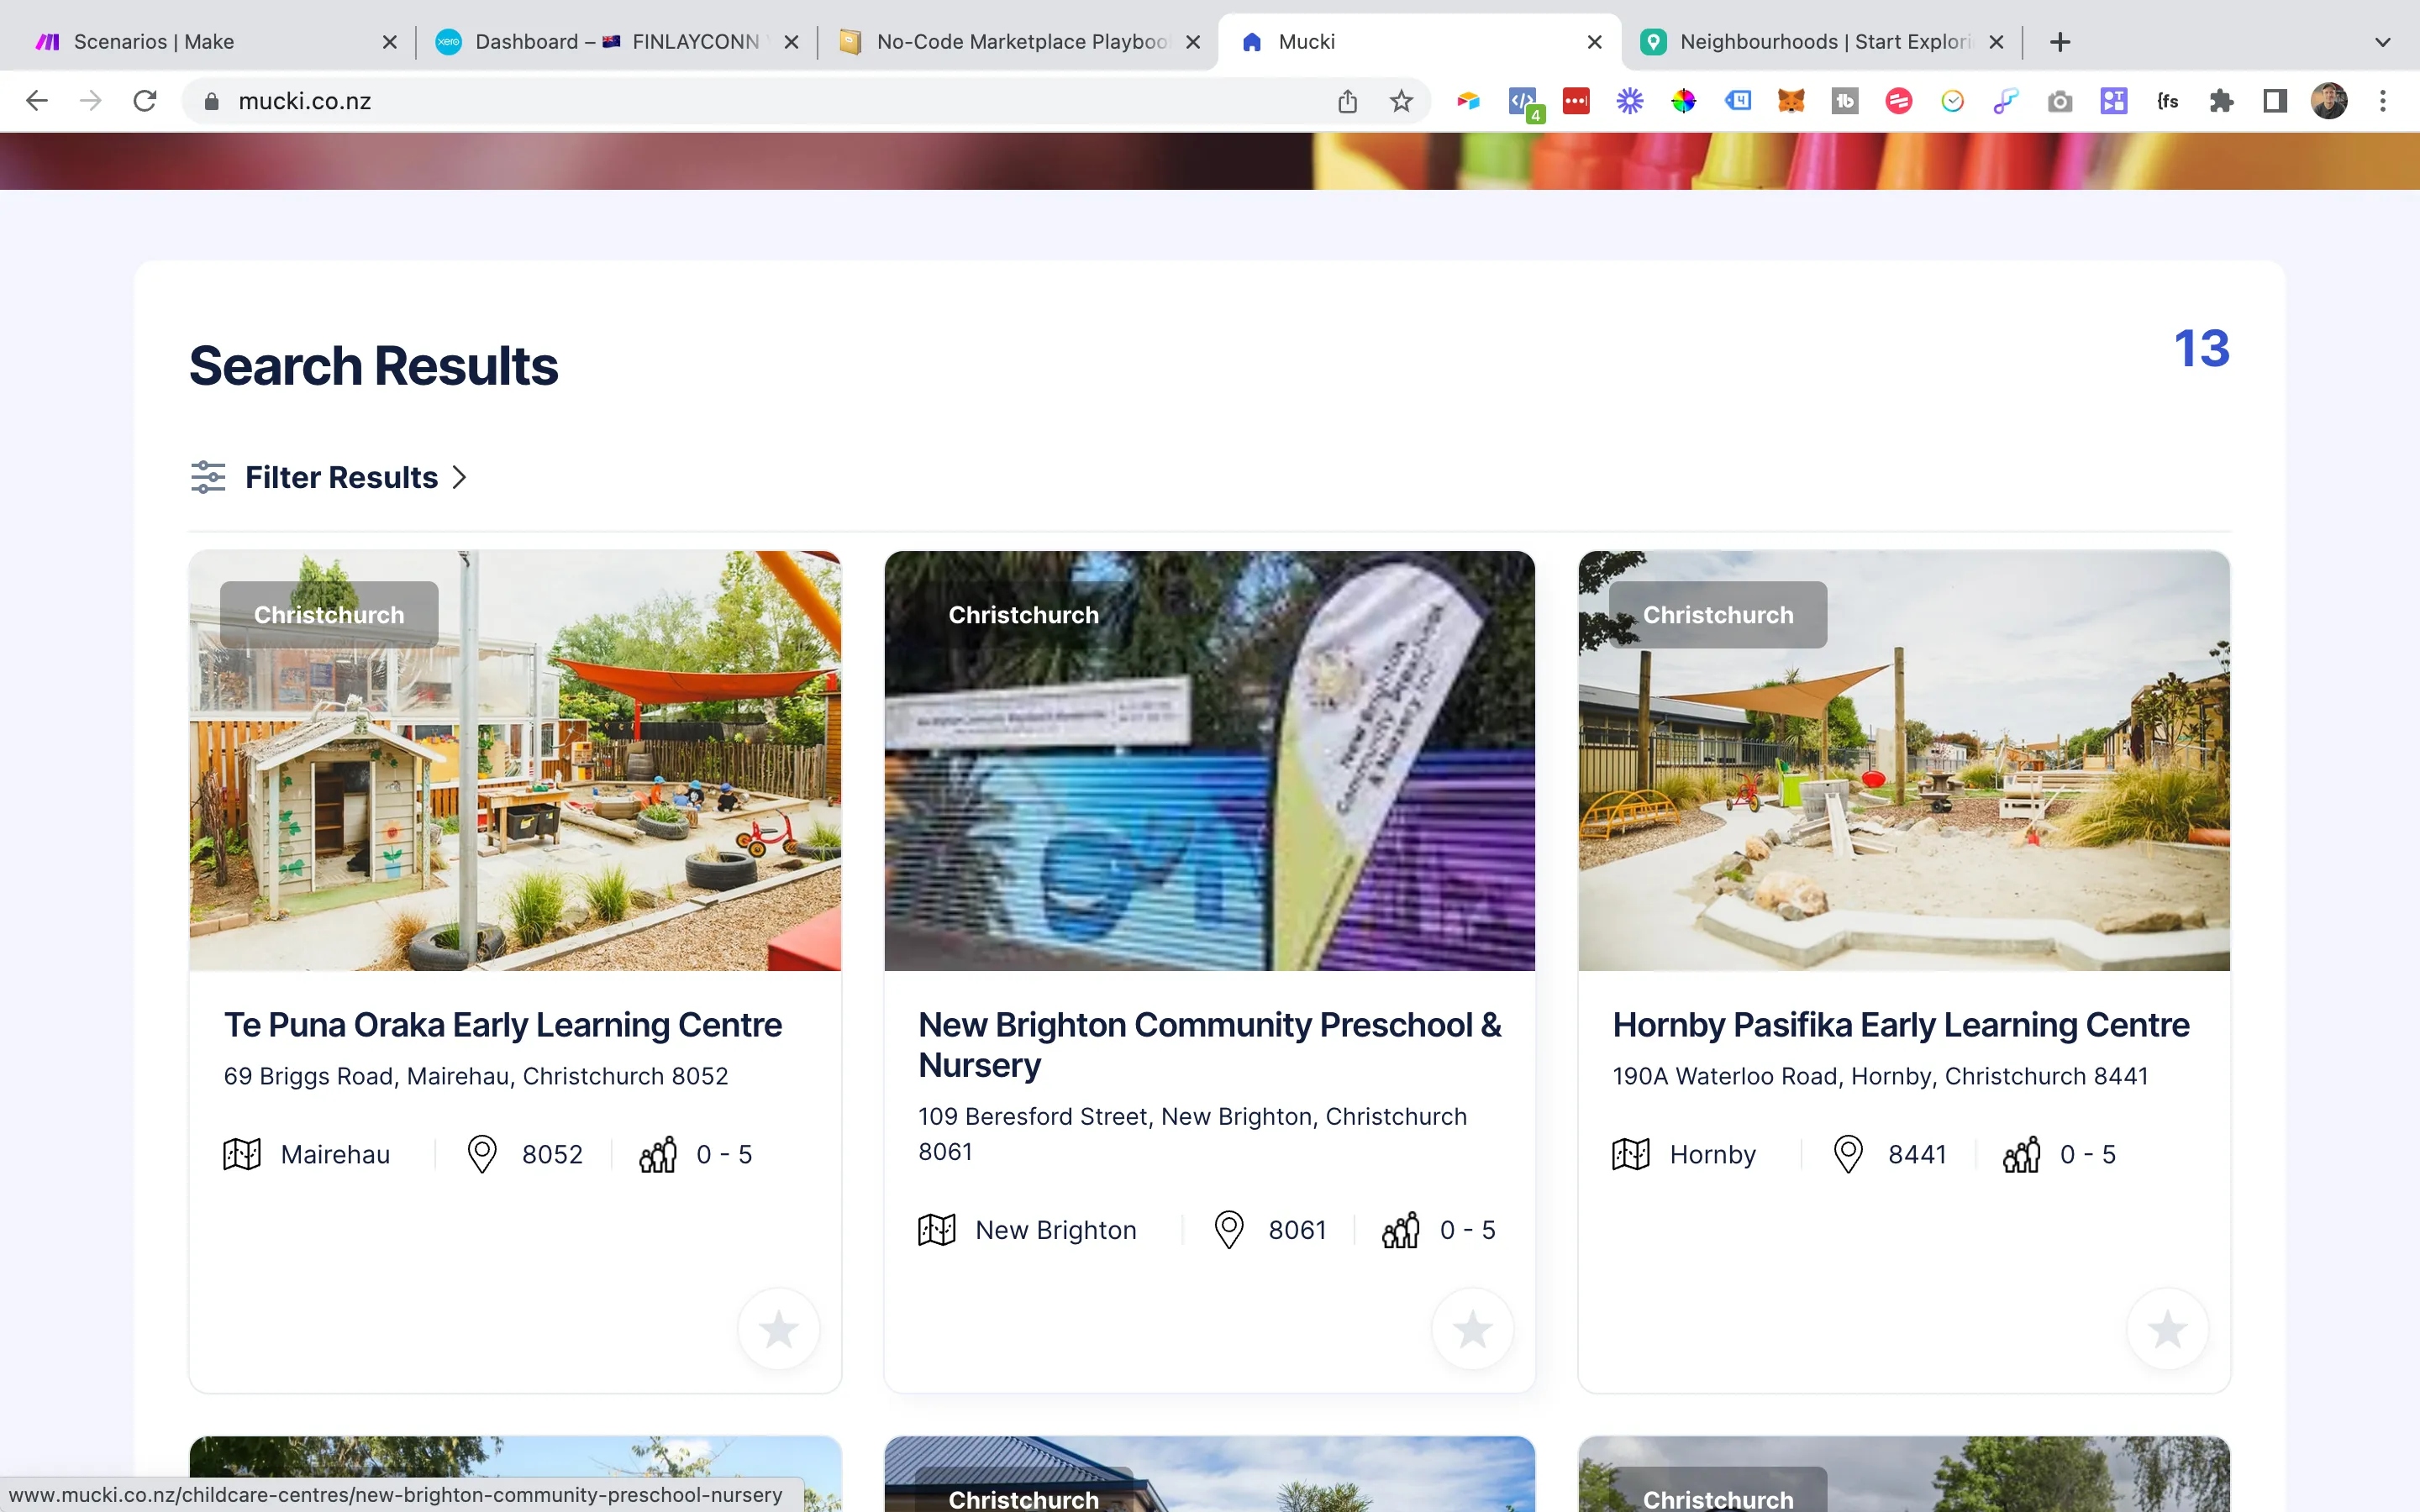Open the Filter Results sliders icon
Viewport: 2420px width, 1512px height.
208,477
